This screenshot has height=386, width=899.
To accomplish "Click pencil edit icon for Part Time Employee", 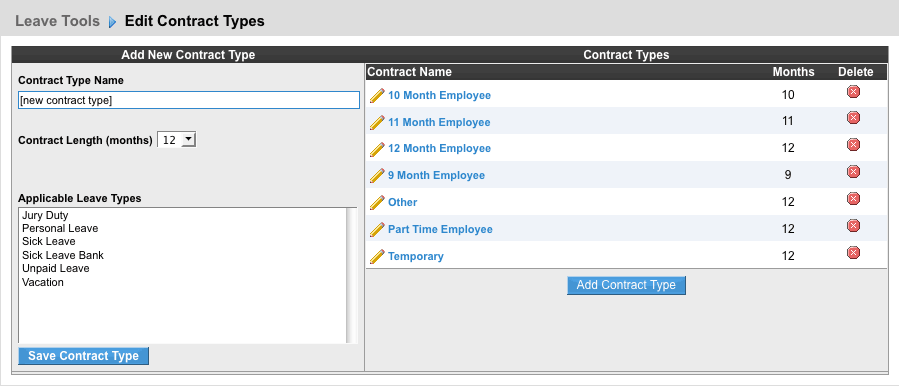I will coord(377,229).
